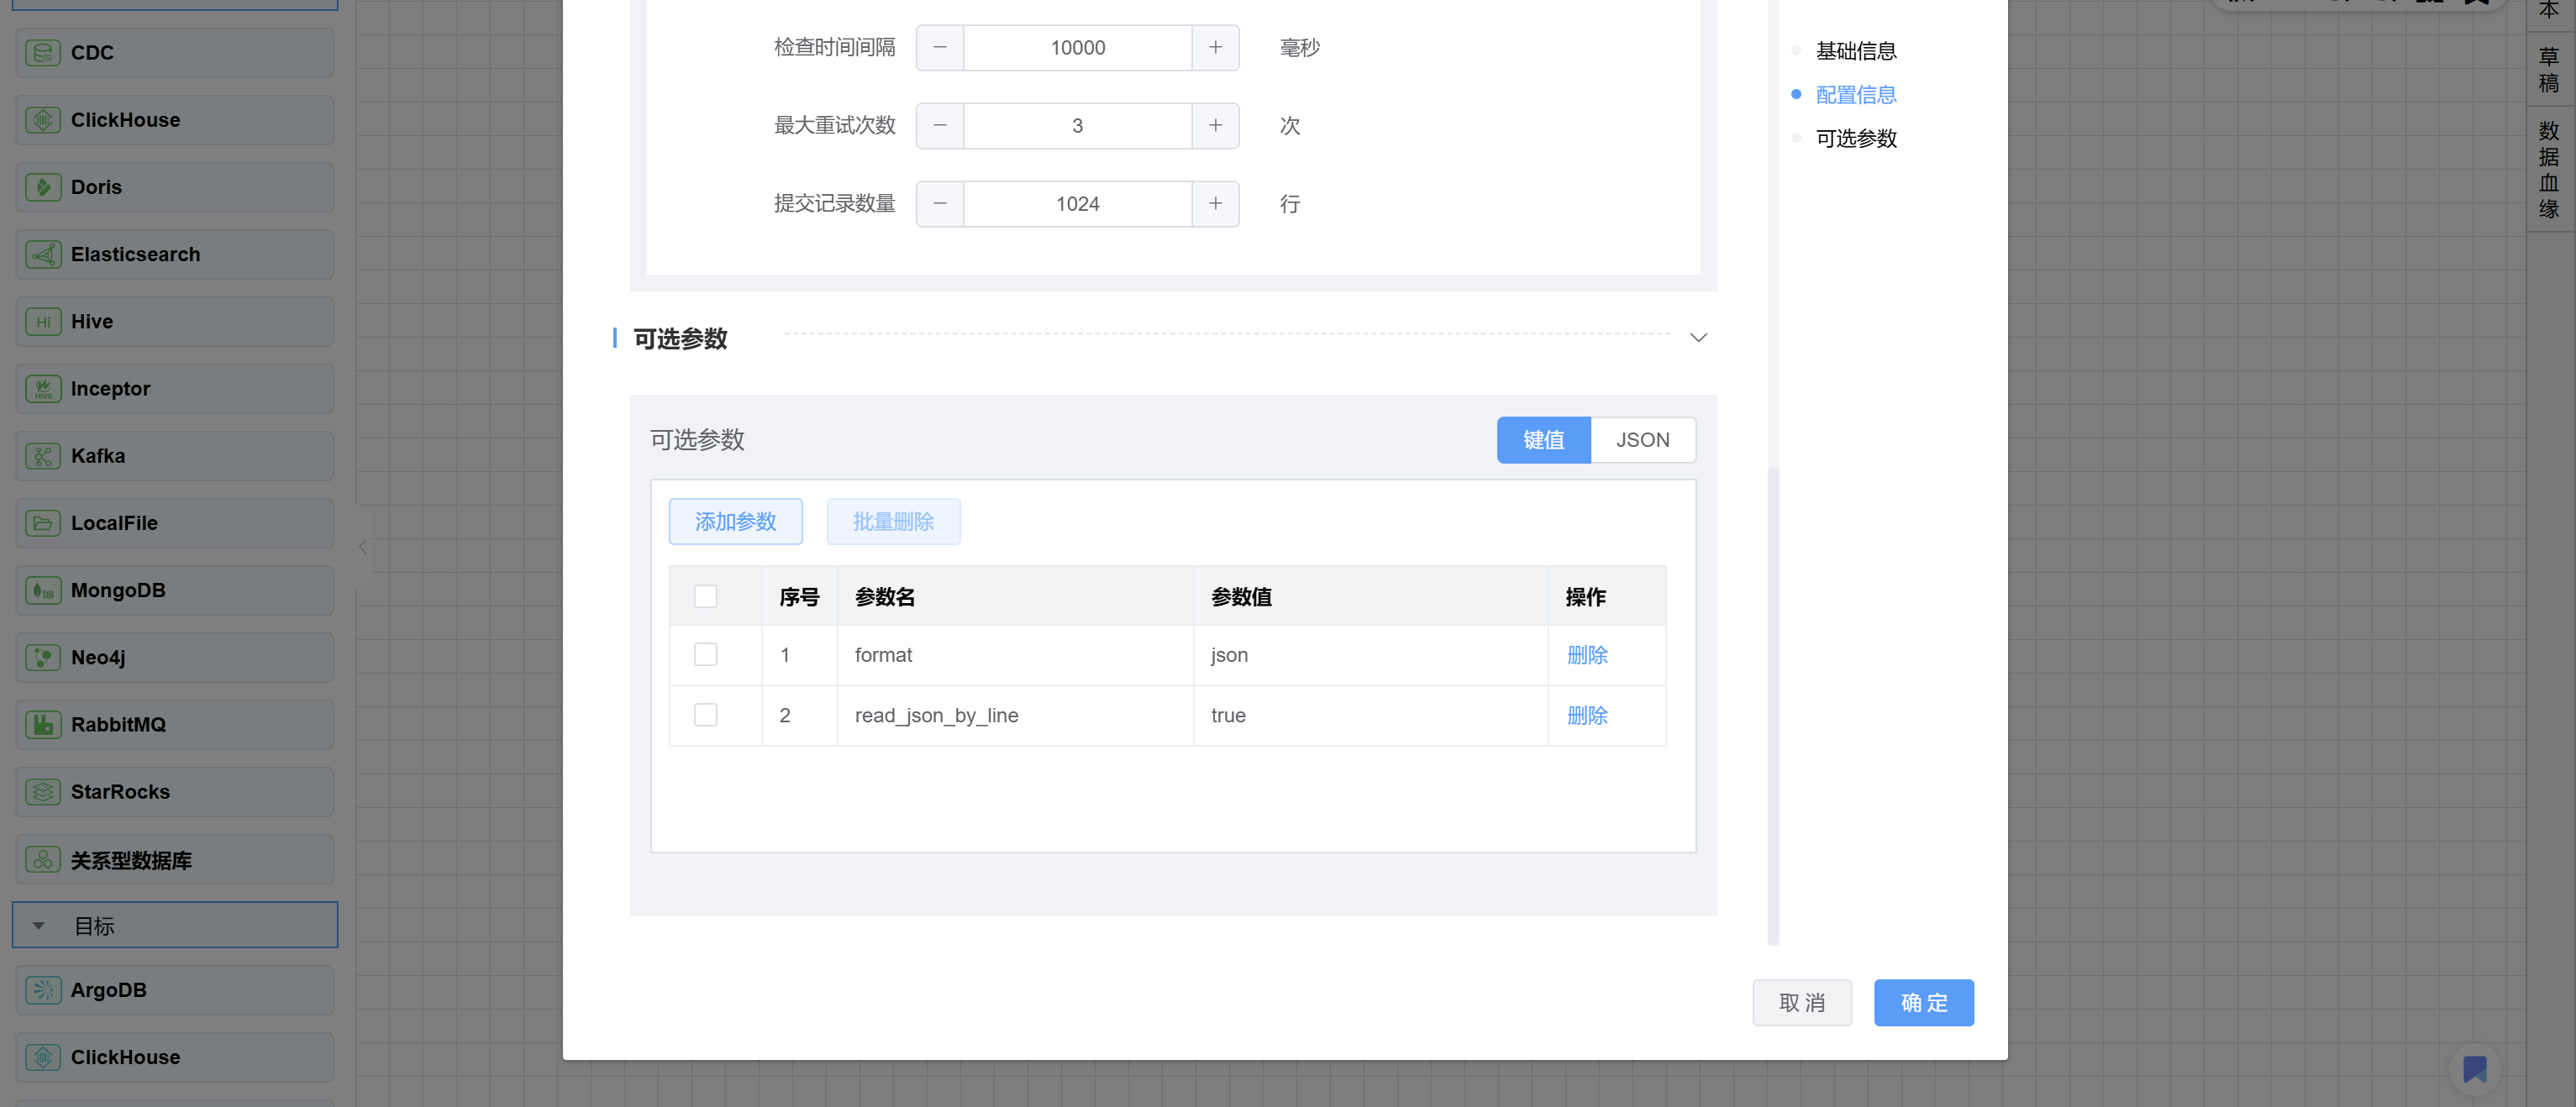
Task: Delete the format parameter row
Action: click(x=1586, y=655)
